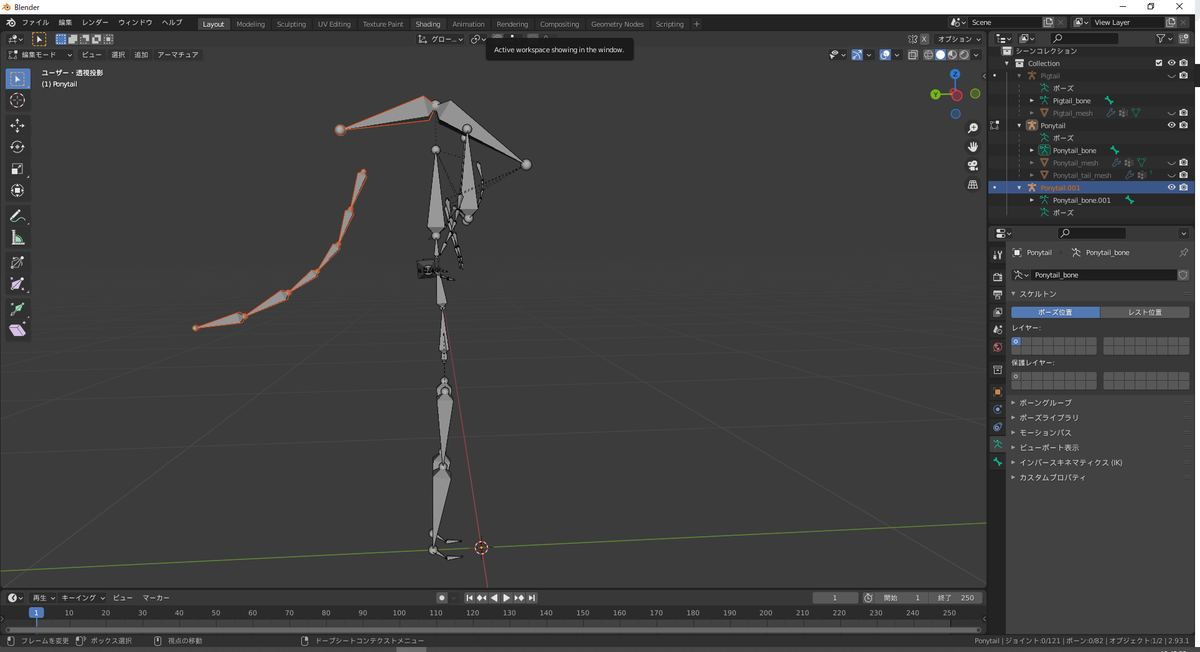Screen dimensions: 1200x652
Task: Select the Shear tool
Action: click(x=18, y=331)
